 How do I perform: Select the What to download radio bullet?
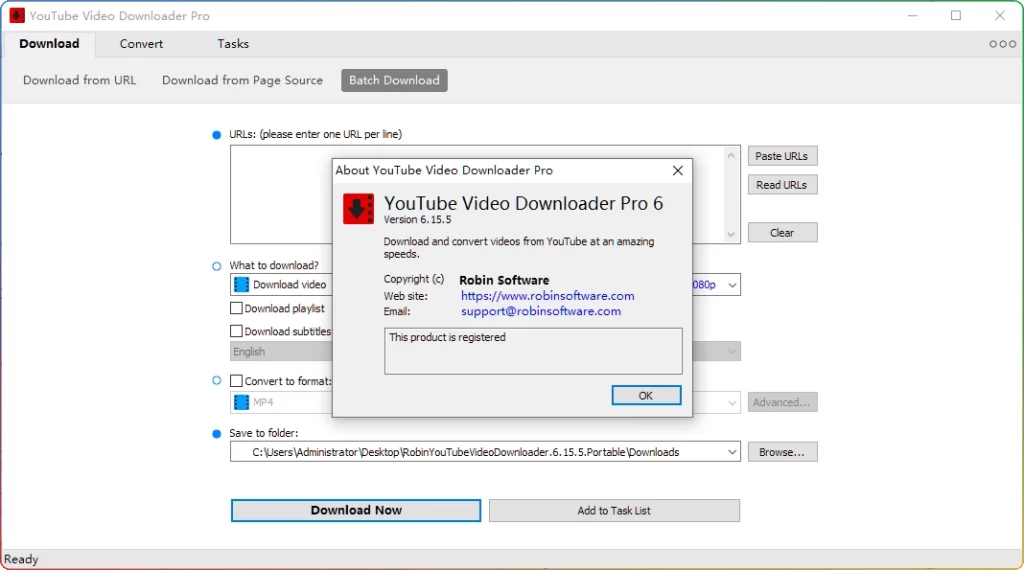click(x=217, y=266)
